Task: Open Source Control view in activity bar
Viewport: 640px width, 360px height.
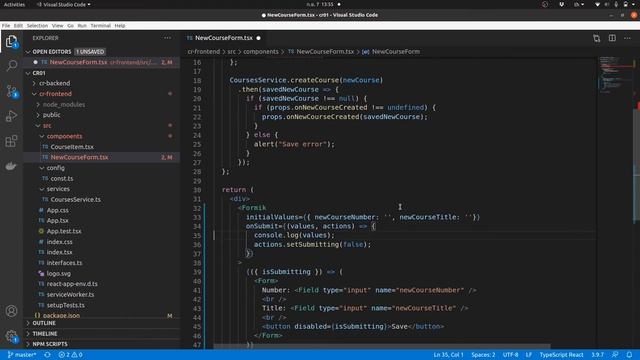Action: point(11,91)
